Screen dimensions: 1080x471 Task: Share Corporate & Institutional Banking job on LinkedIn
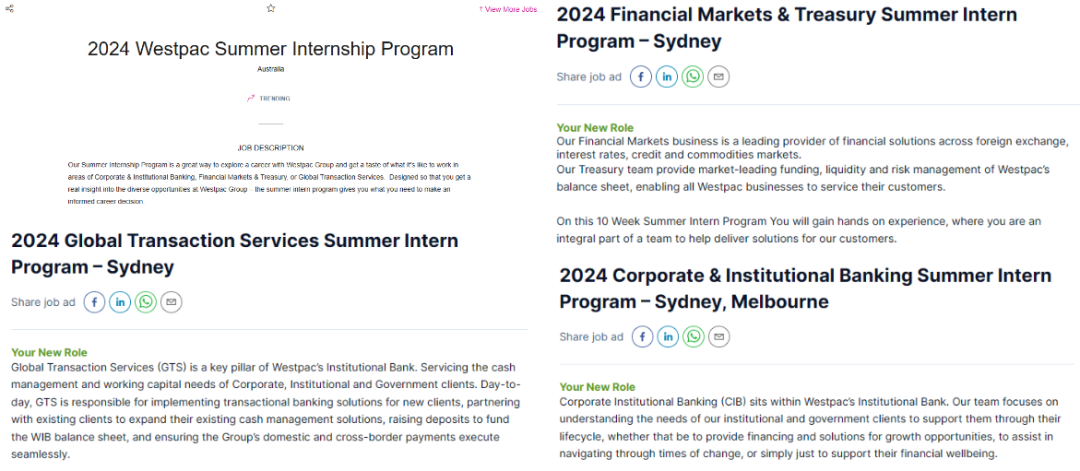pyautogui.click(x=668, y=337)
